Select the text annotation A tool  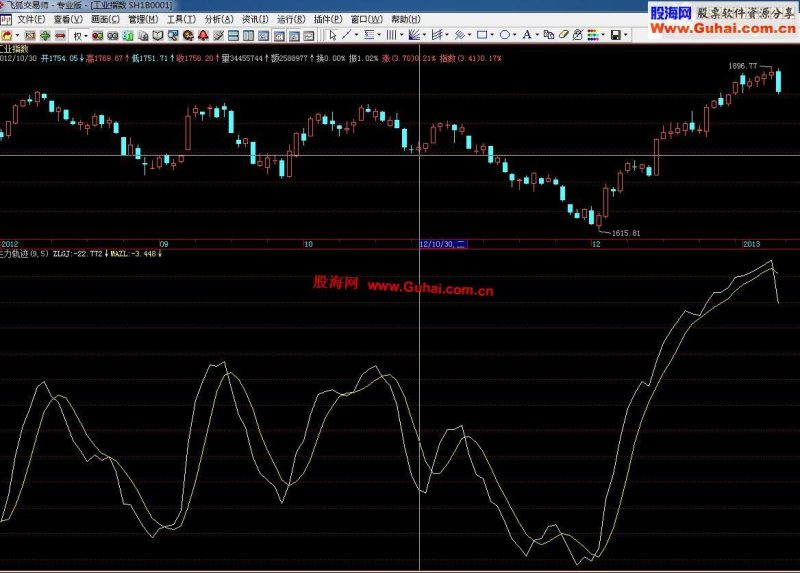[527, 35]
